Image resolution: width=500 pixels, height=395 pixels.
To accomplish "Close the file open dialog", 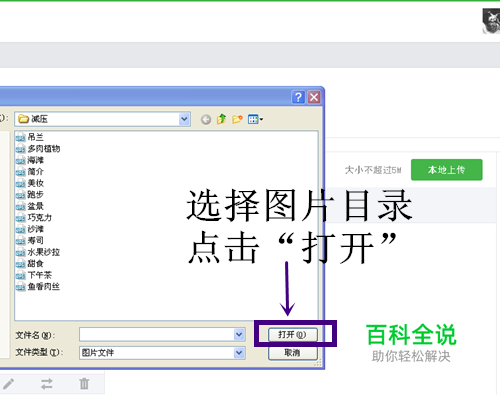I will [314, 97].
